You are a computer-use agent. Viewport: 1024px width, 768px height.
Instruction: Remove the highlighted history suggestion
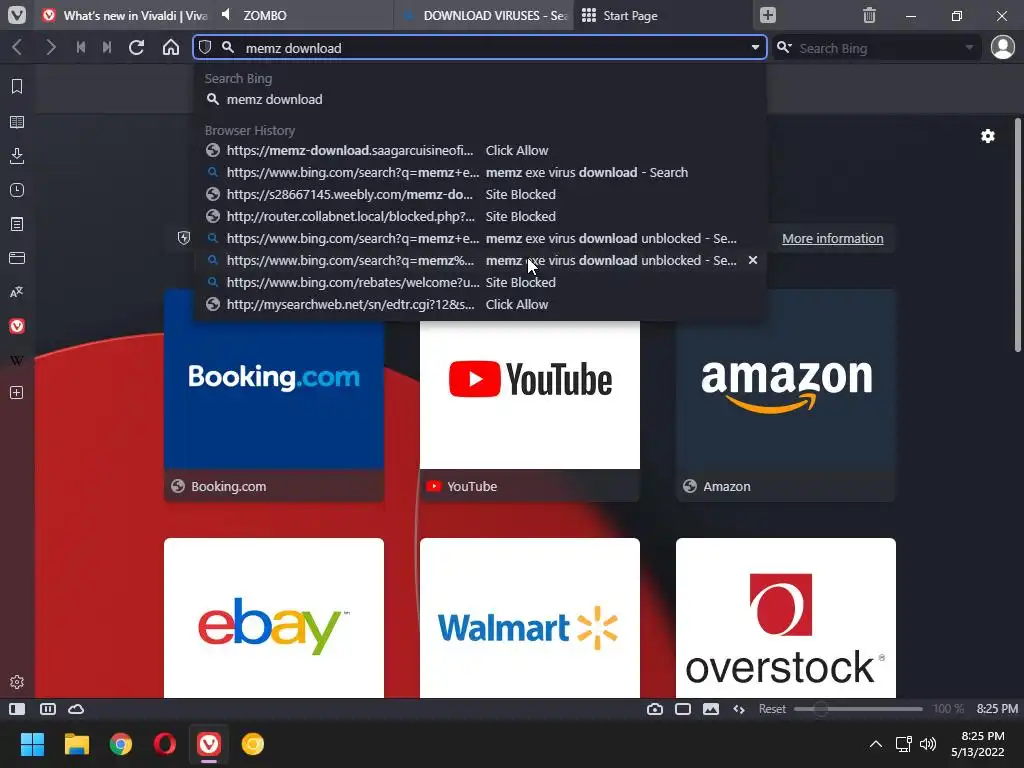(x=753, y=260)
